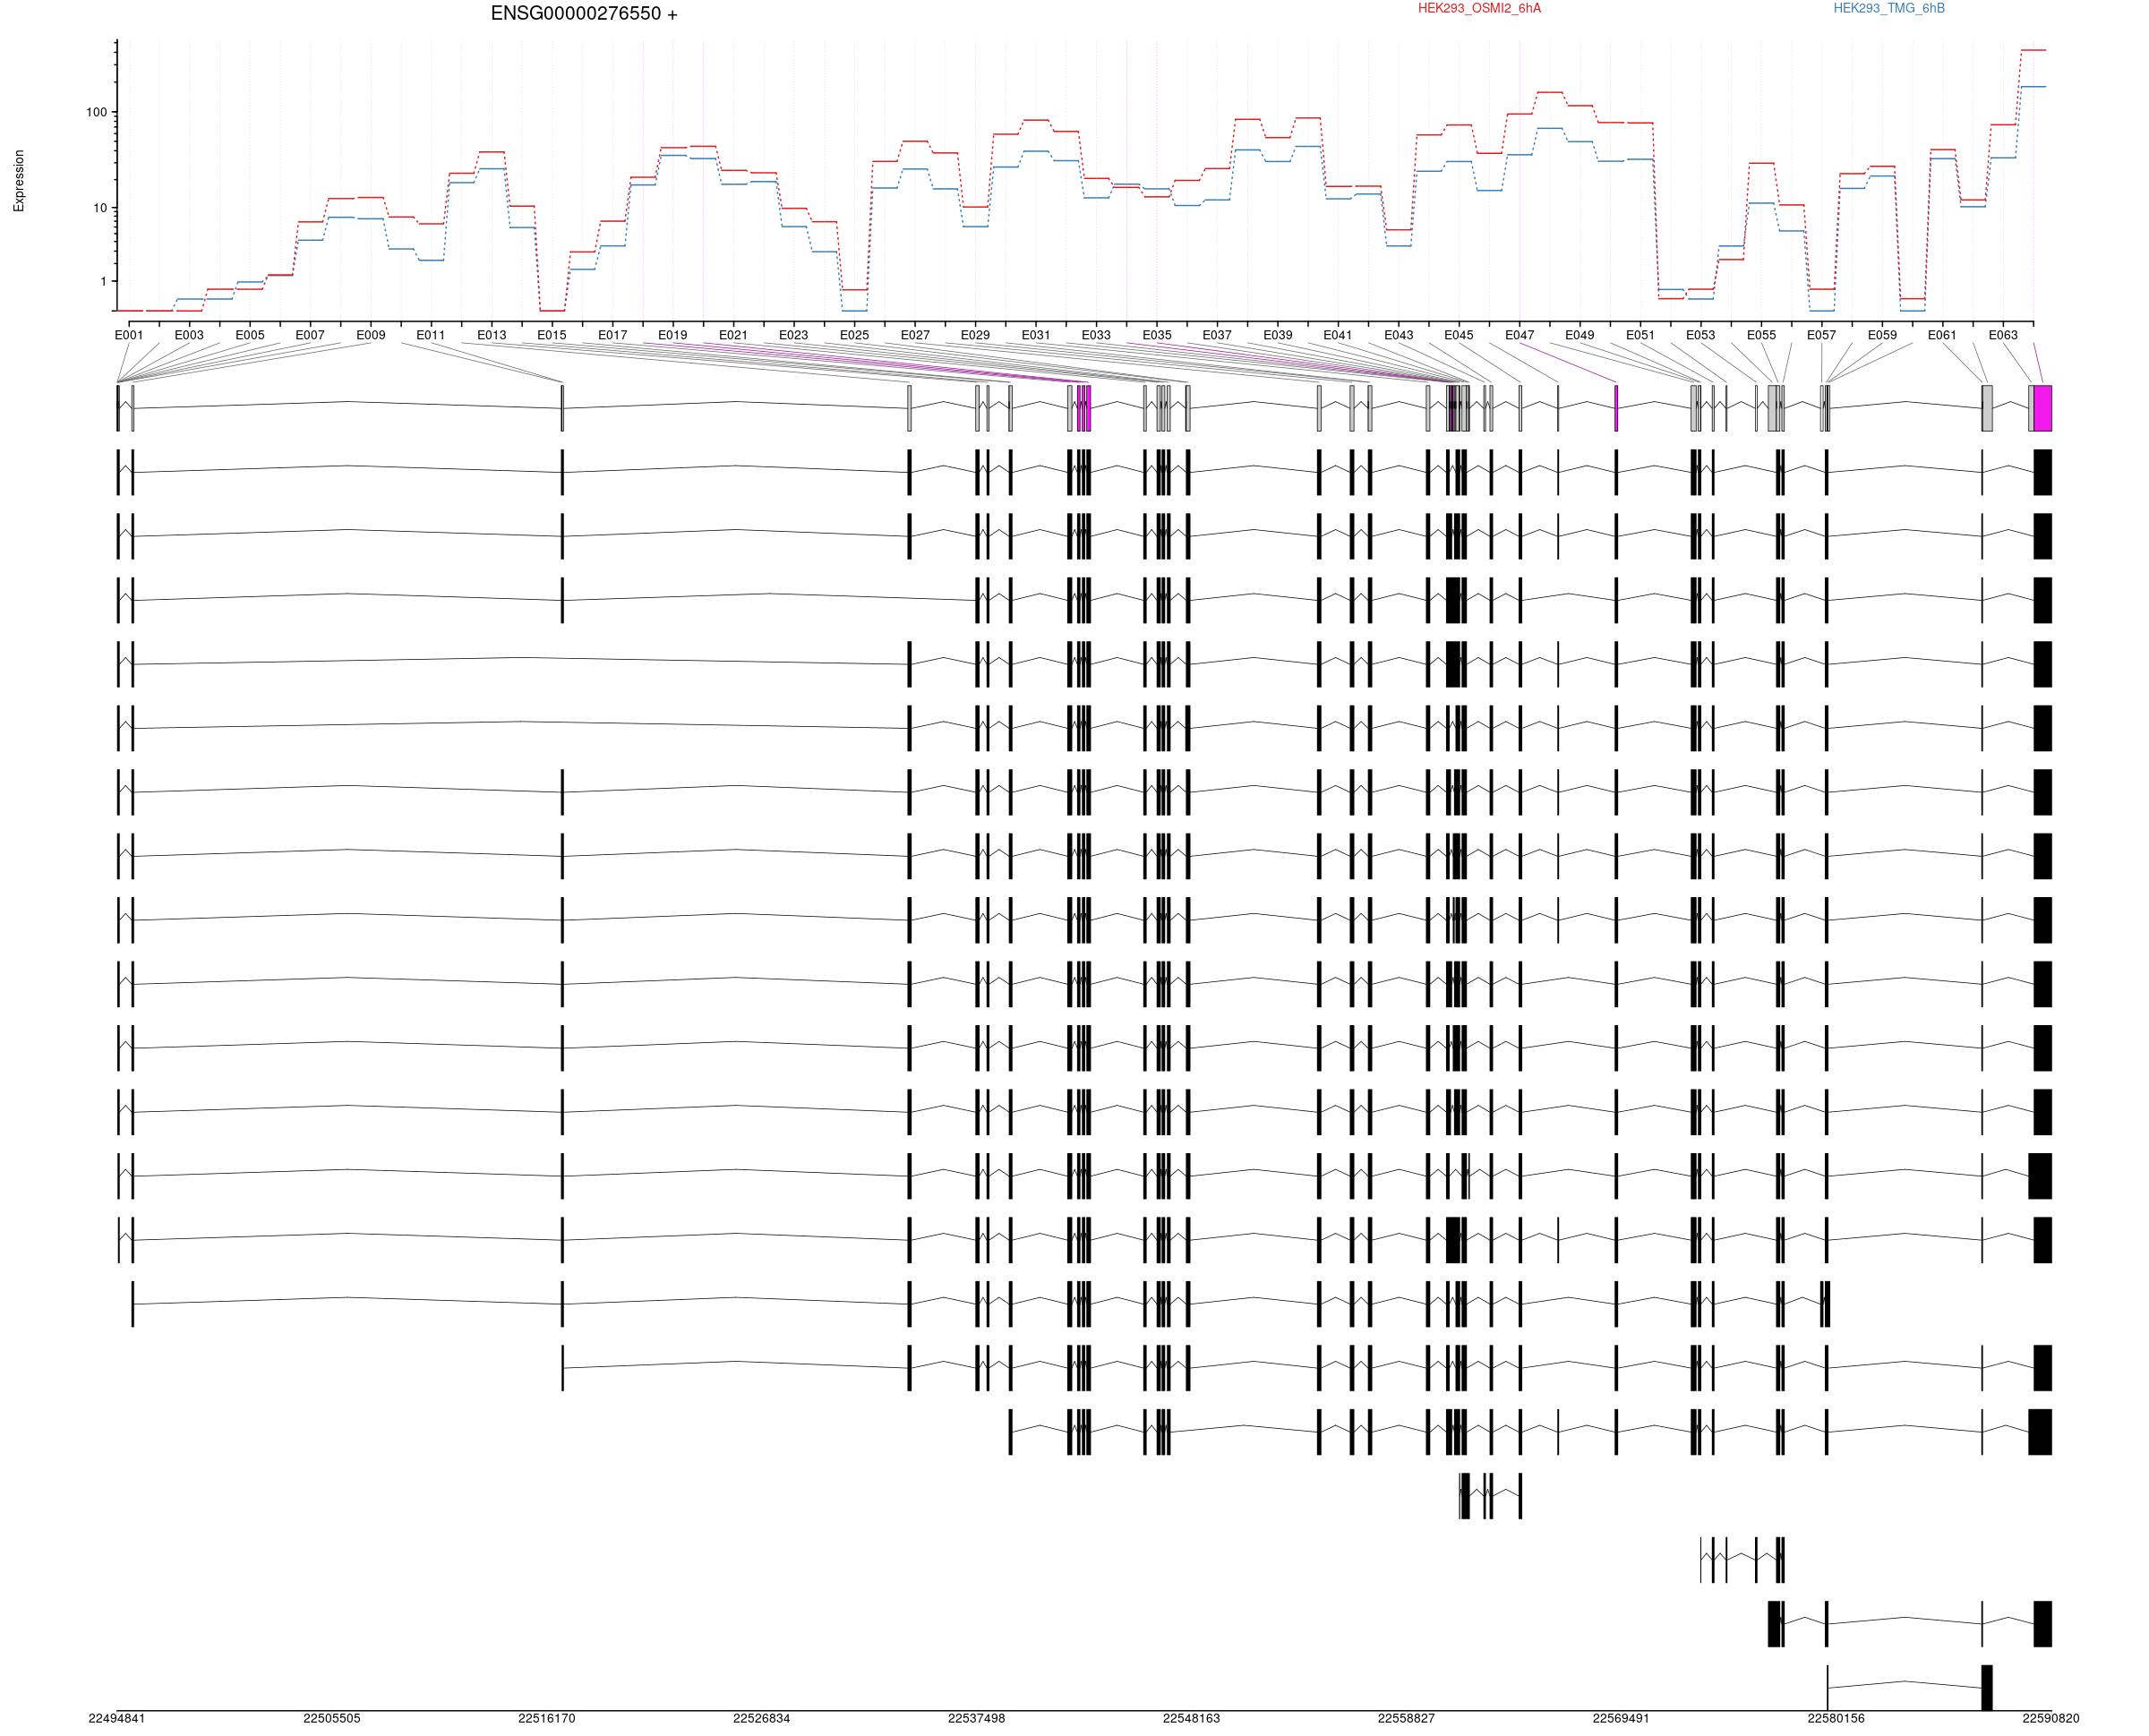2149x1736 pixels.
Task: Select genomic coordinate 22505505
Action: (x=332, y=1719)
